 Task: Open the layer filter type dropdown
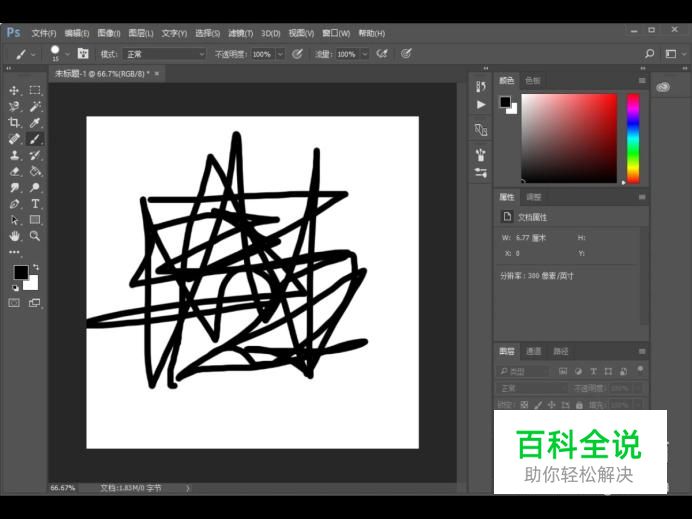pyautogui.click(x=524, y=372)
